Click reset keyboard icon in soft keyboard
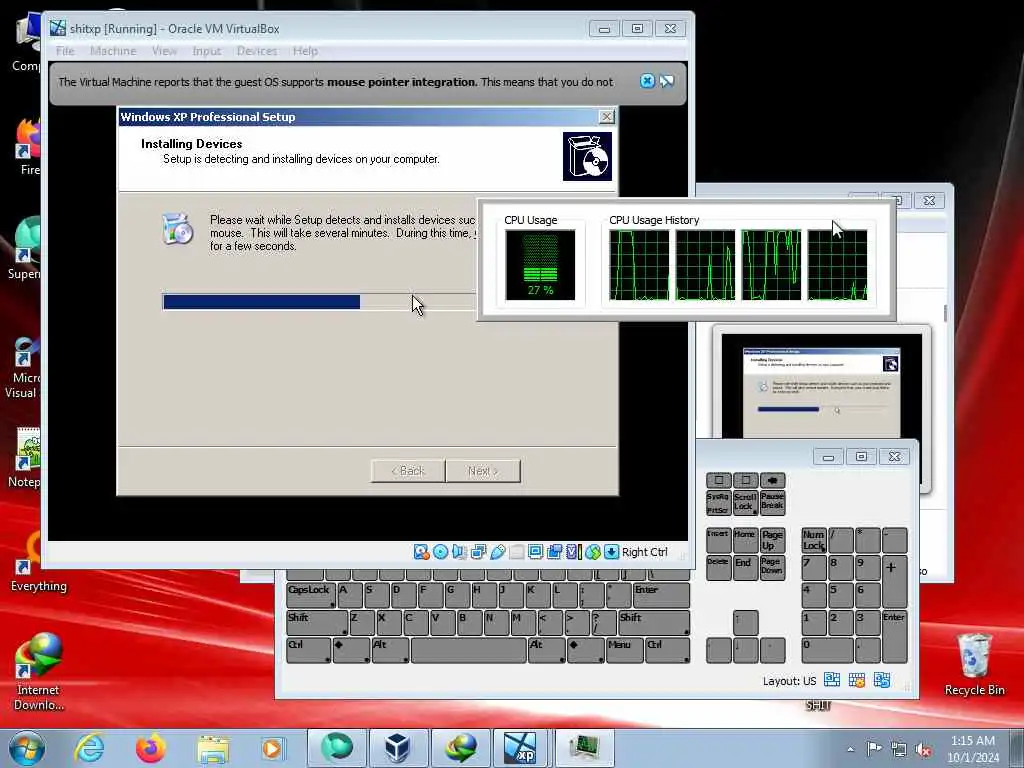Viewport: 1024px width, 768px height. [882, 680]
